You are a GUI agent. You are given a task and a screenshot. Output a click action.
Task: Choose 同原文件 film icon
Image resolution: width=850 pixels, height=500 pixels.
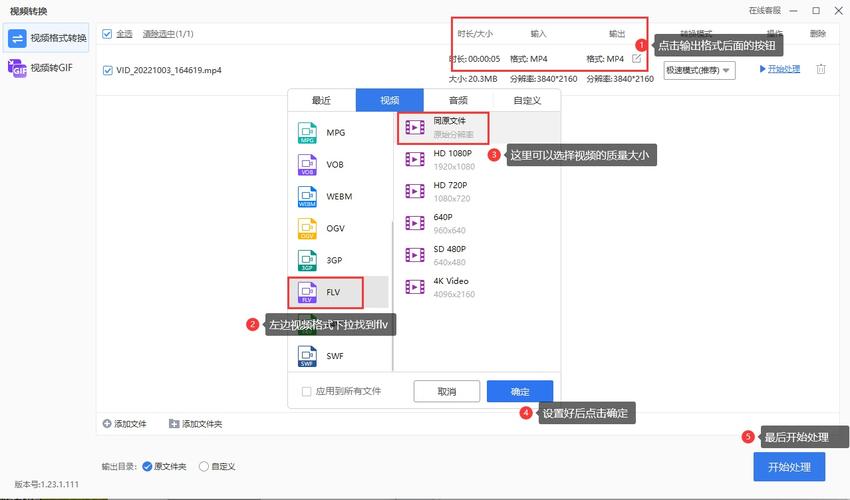pyautogui.click(x=415, y=128)
